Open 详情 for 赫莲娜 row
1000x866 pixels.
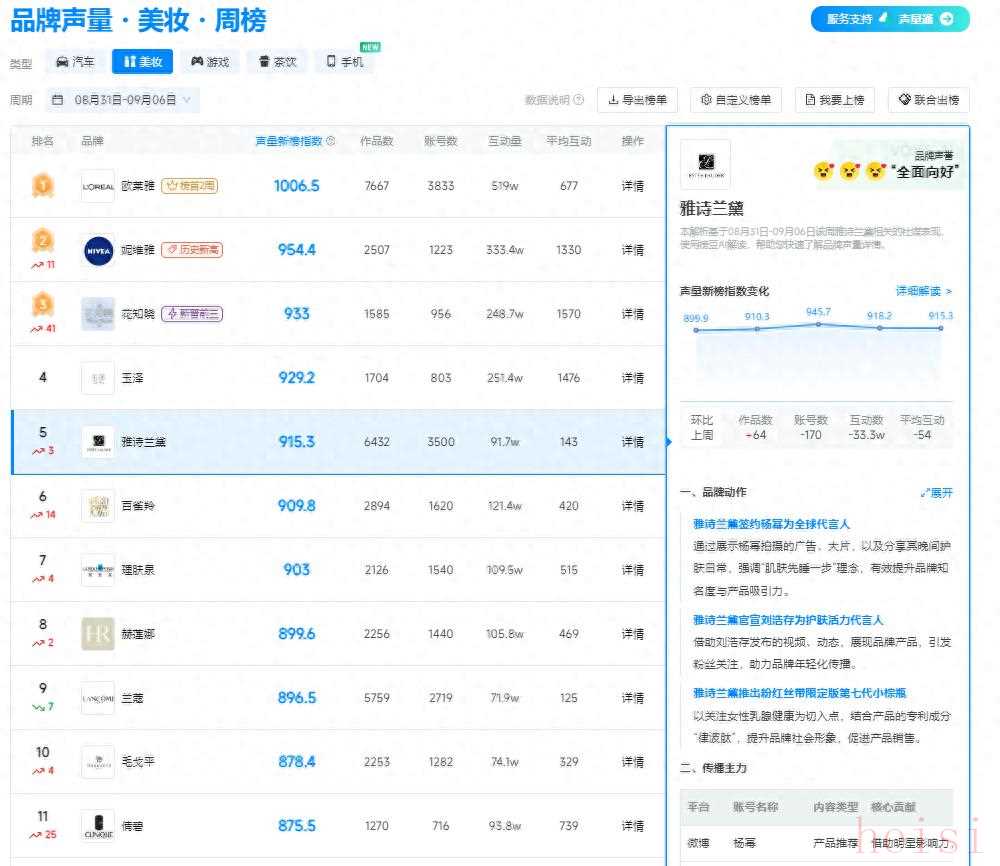coord(632,634)
